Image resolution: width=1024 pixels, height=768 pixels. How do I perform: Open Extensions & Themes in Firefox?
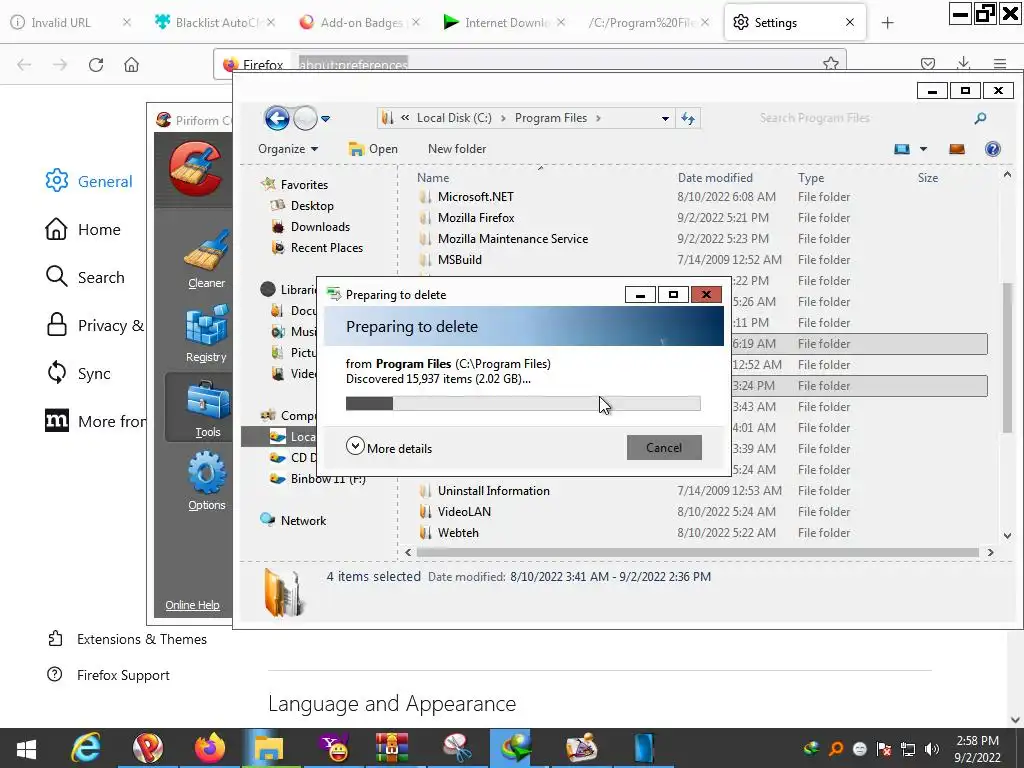point(127,639)
